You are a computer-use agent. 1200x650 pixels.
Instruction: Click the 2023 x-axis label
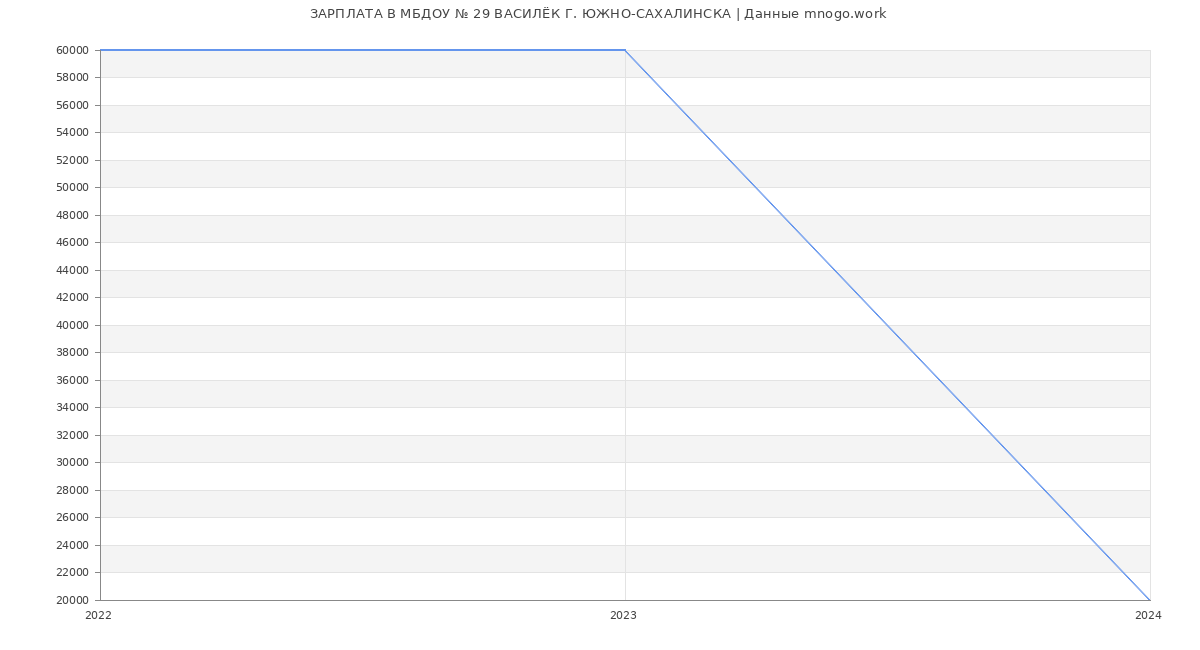tap(623, 616)
